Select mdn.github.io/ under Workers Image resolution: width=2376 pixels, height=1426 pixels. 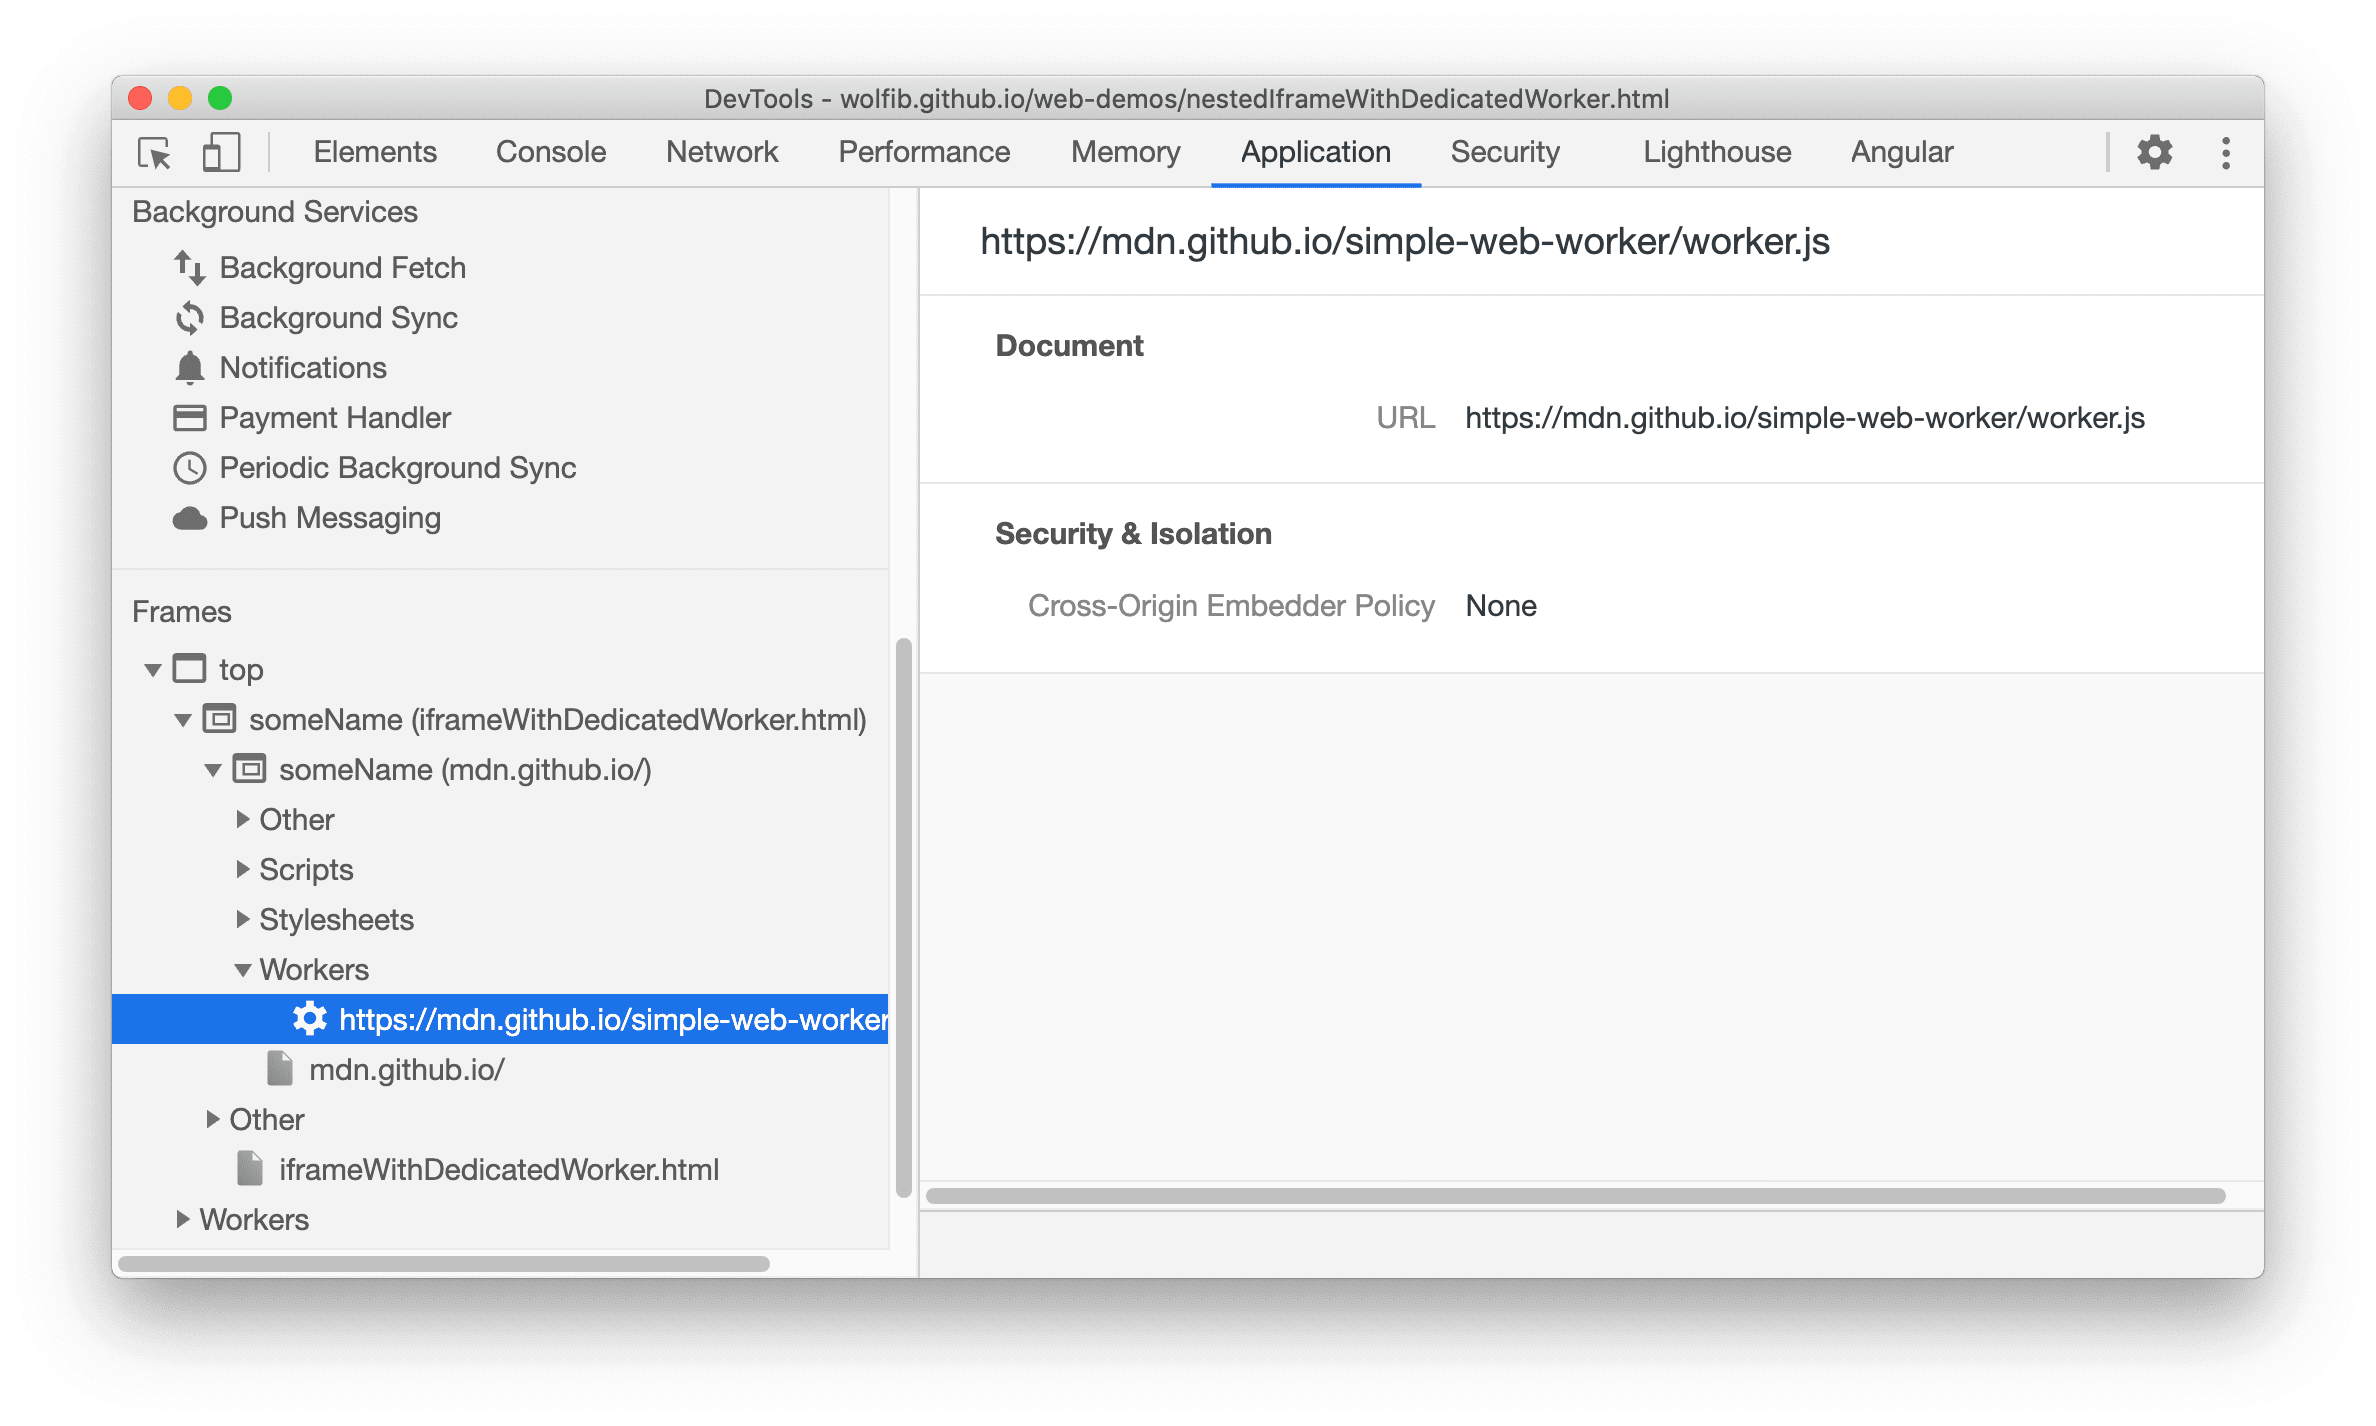pyautogui.click(x=407, y=1070)
